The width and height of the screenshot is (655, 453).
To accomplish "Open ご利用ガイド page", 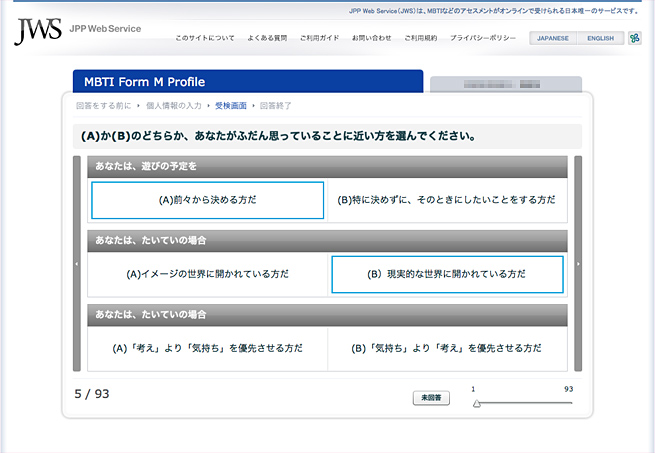I will (x=319, y=38).
